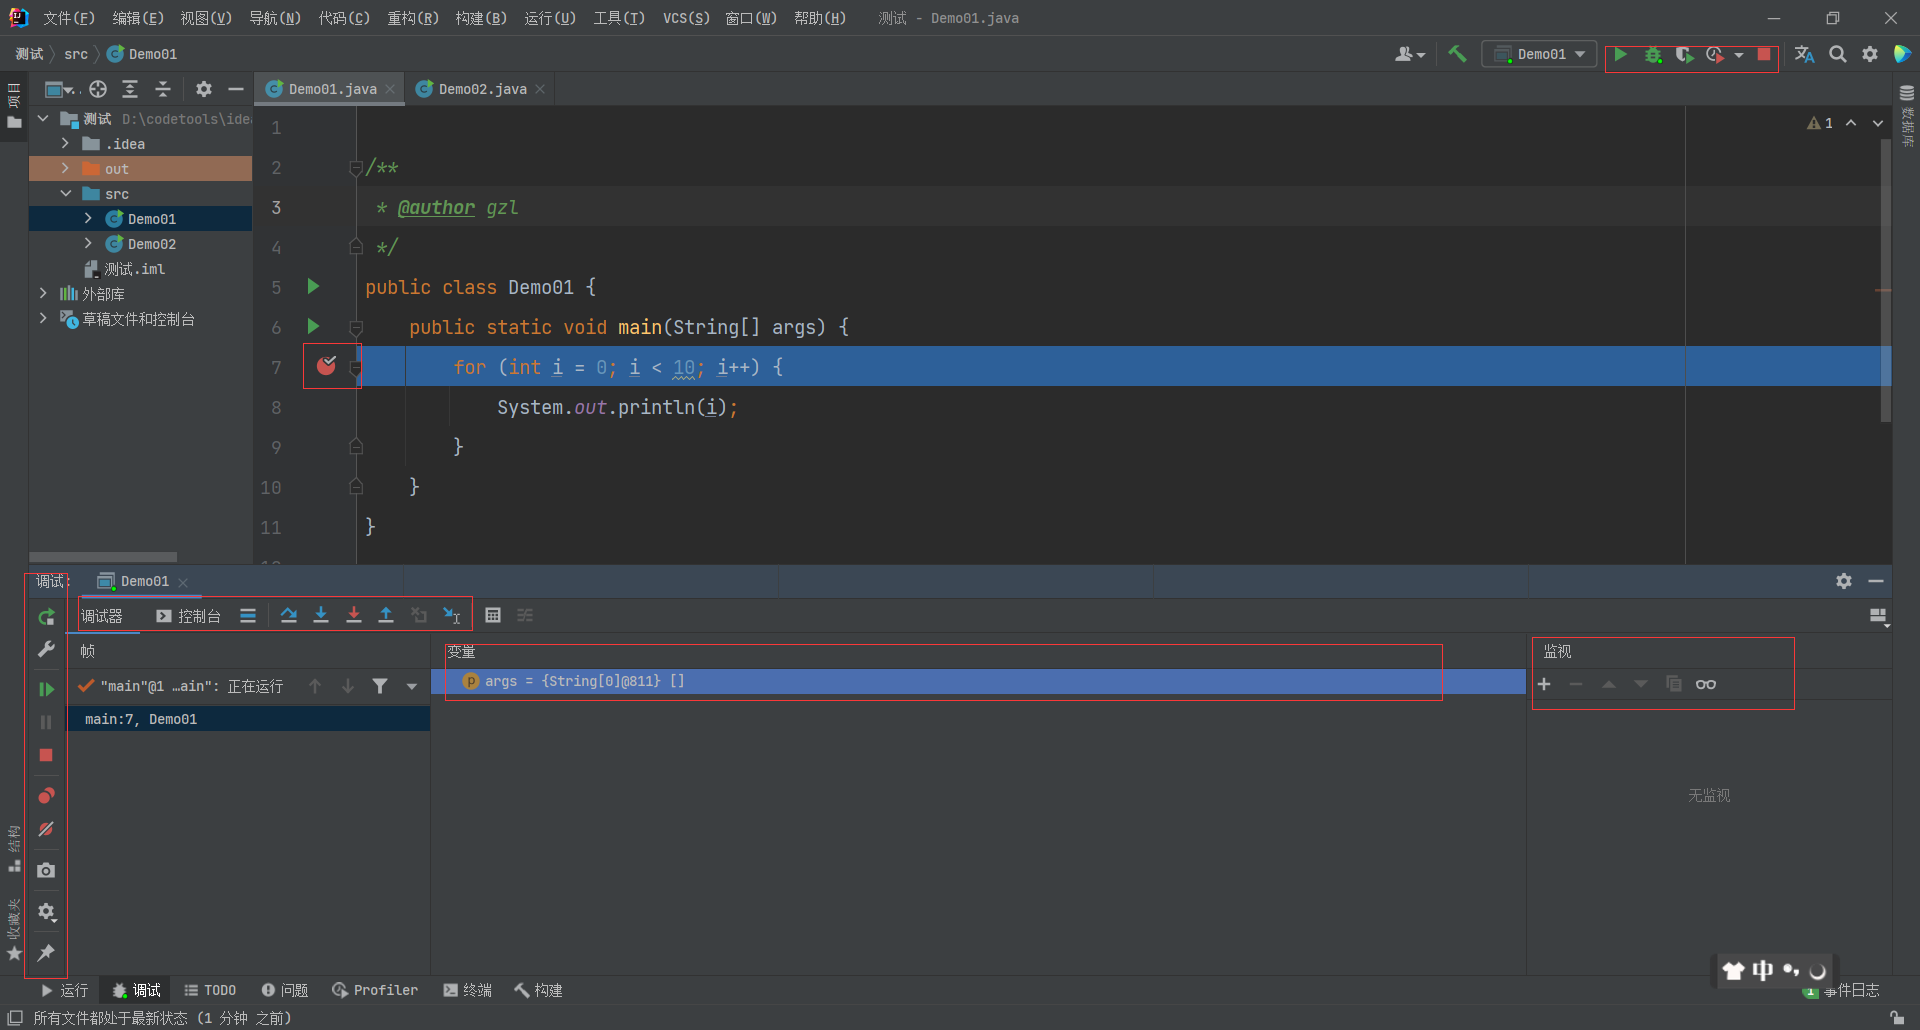1920x1030 pixels.
Task: Show execution point icon in debugger
Action: [x=248, y=615]
